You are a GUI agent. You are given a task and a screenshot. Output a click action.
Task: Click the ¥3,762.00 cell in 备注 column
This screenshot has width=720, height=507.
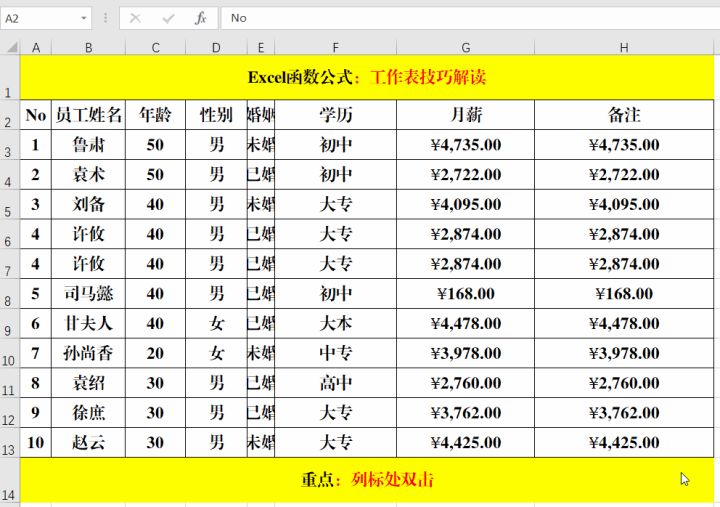click(624, 413)
